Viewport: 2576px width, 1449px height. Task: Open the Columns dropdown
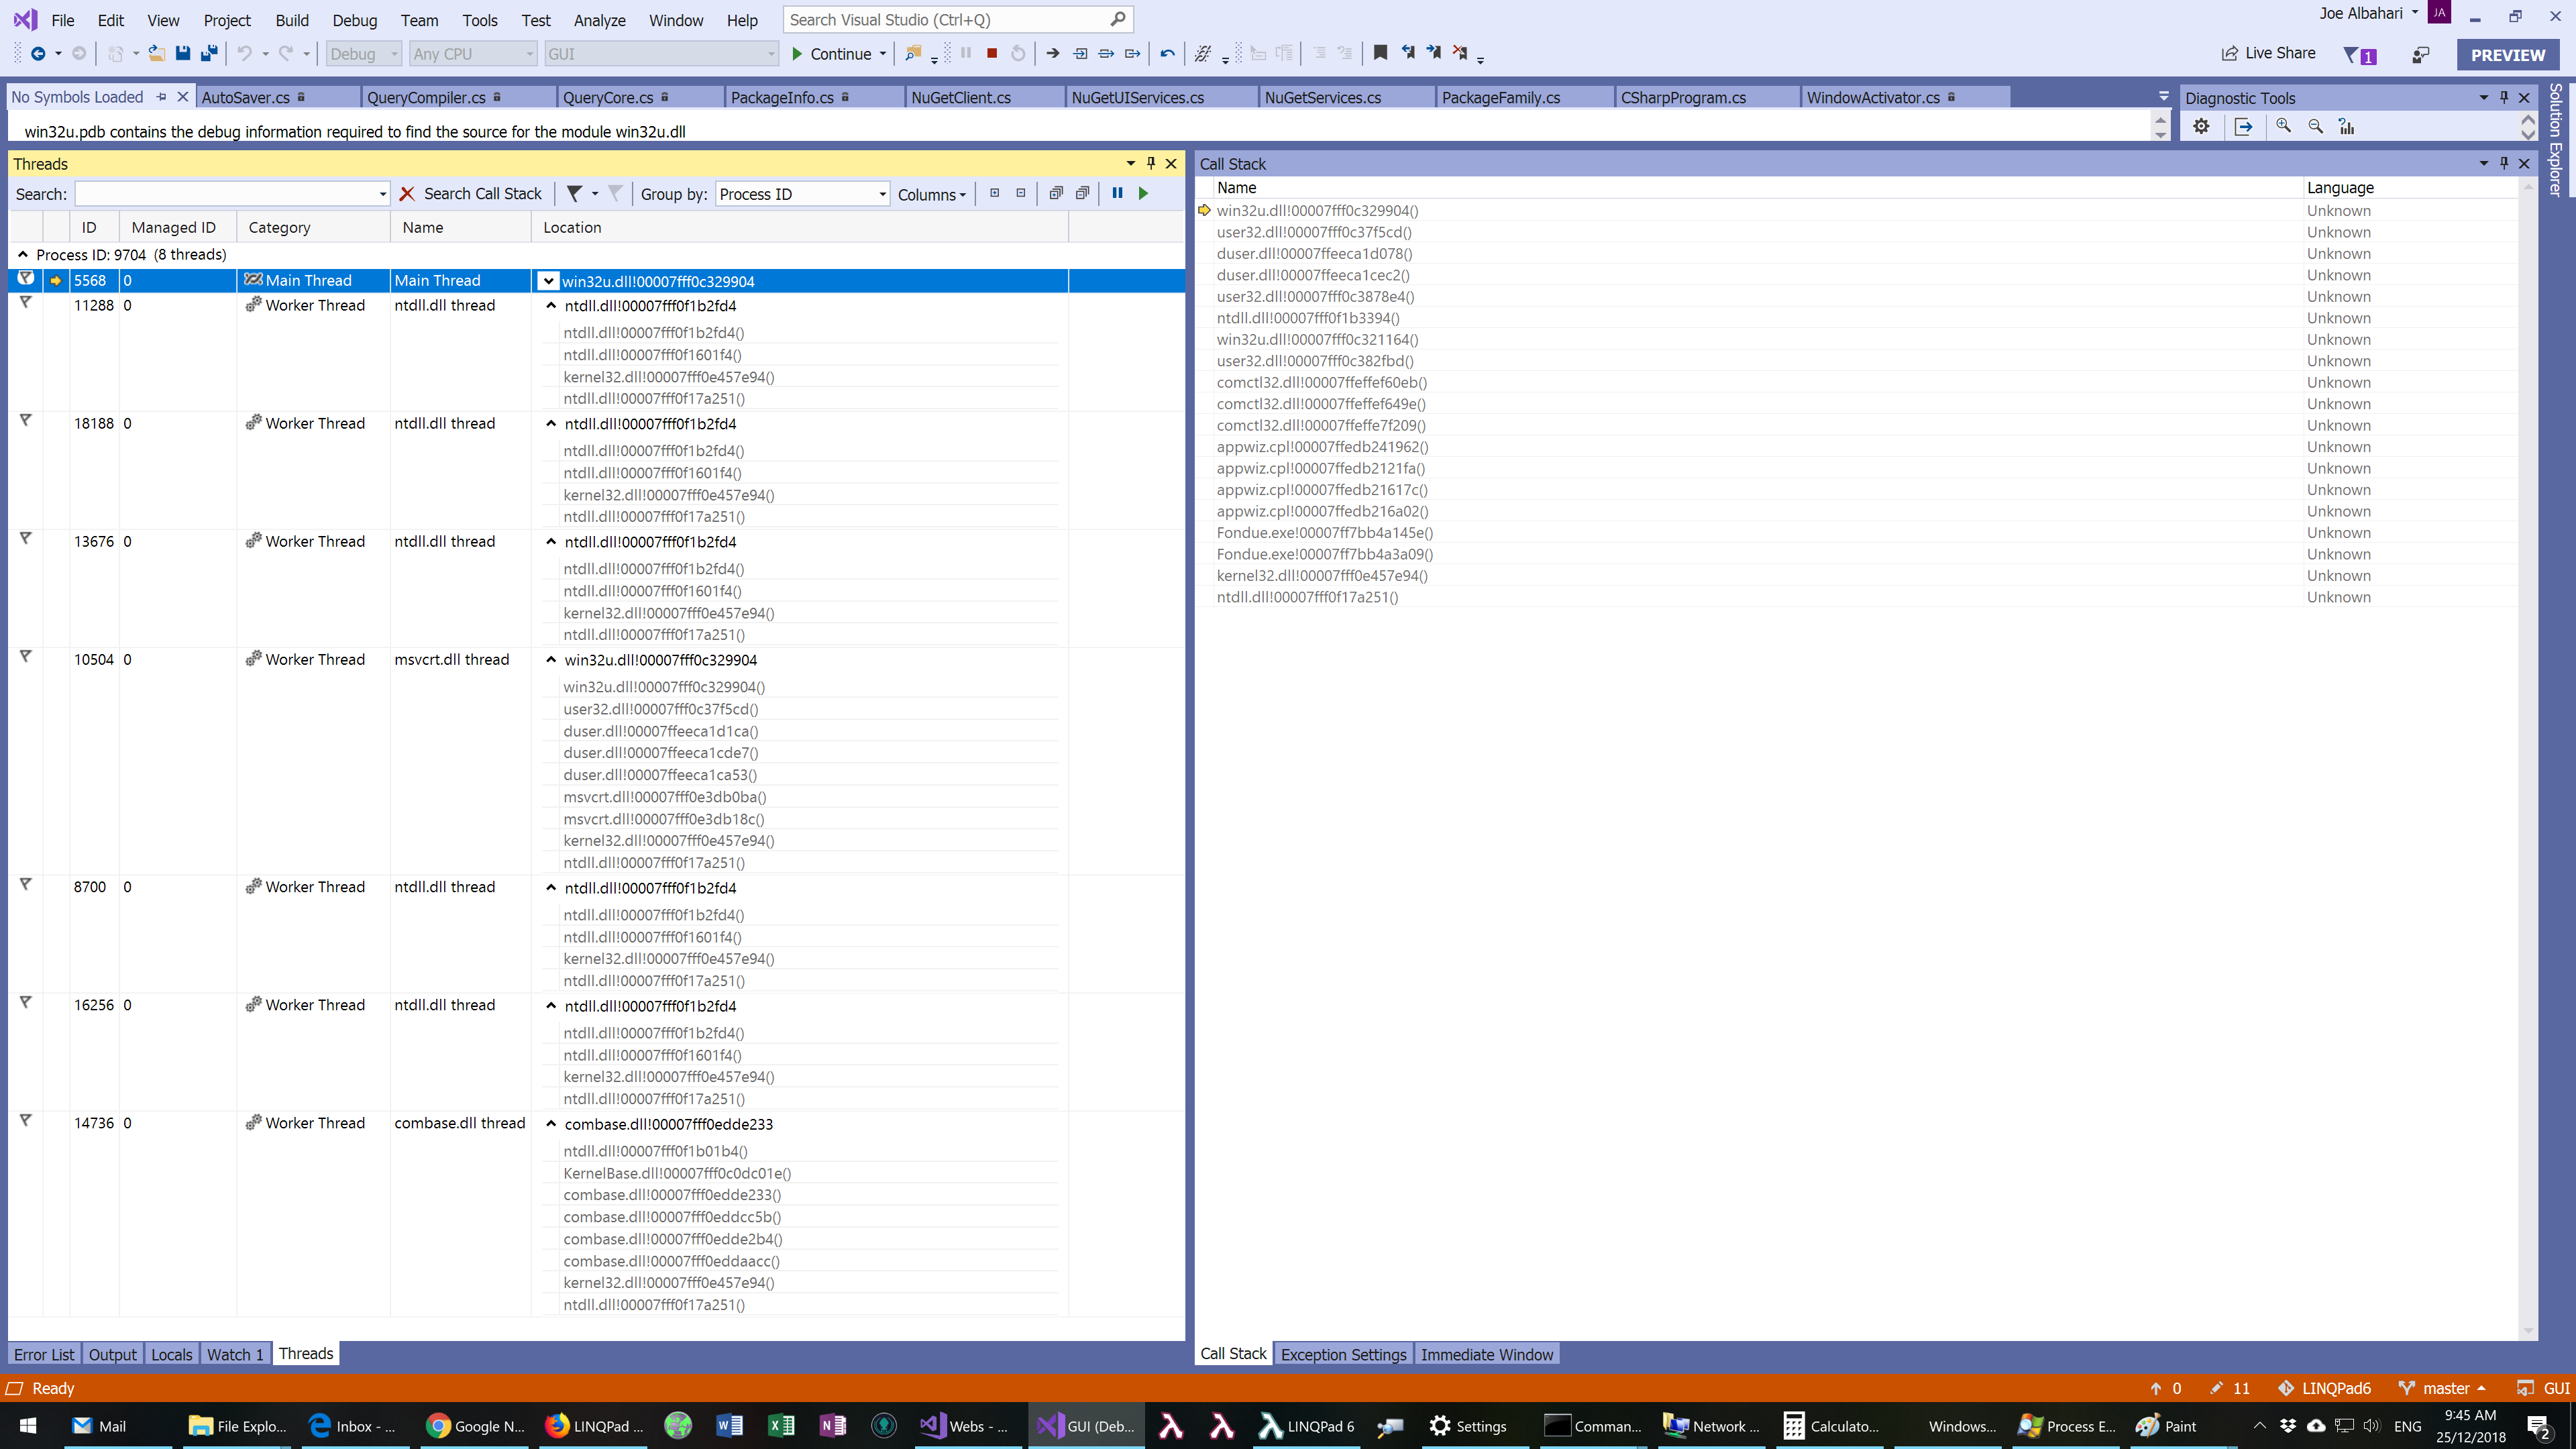[931, 195]
